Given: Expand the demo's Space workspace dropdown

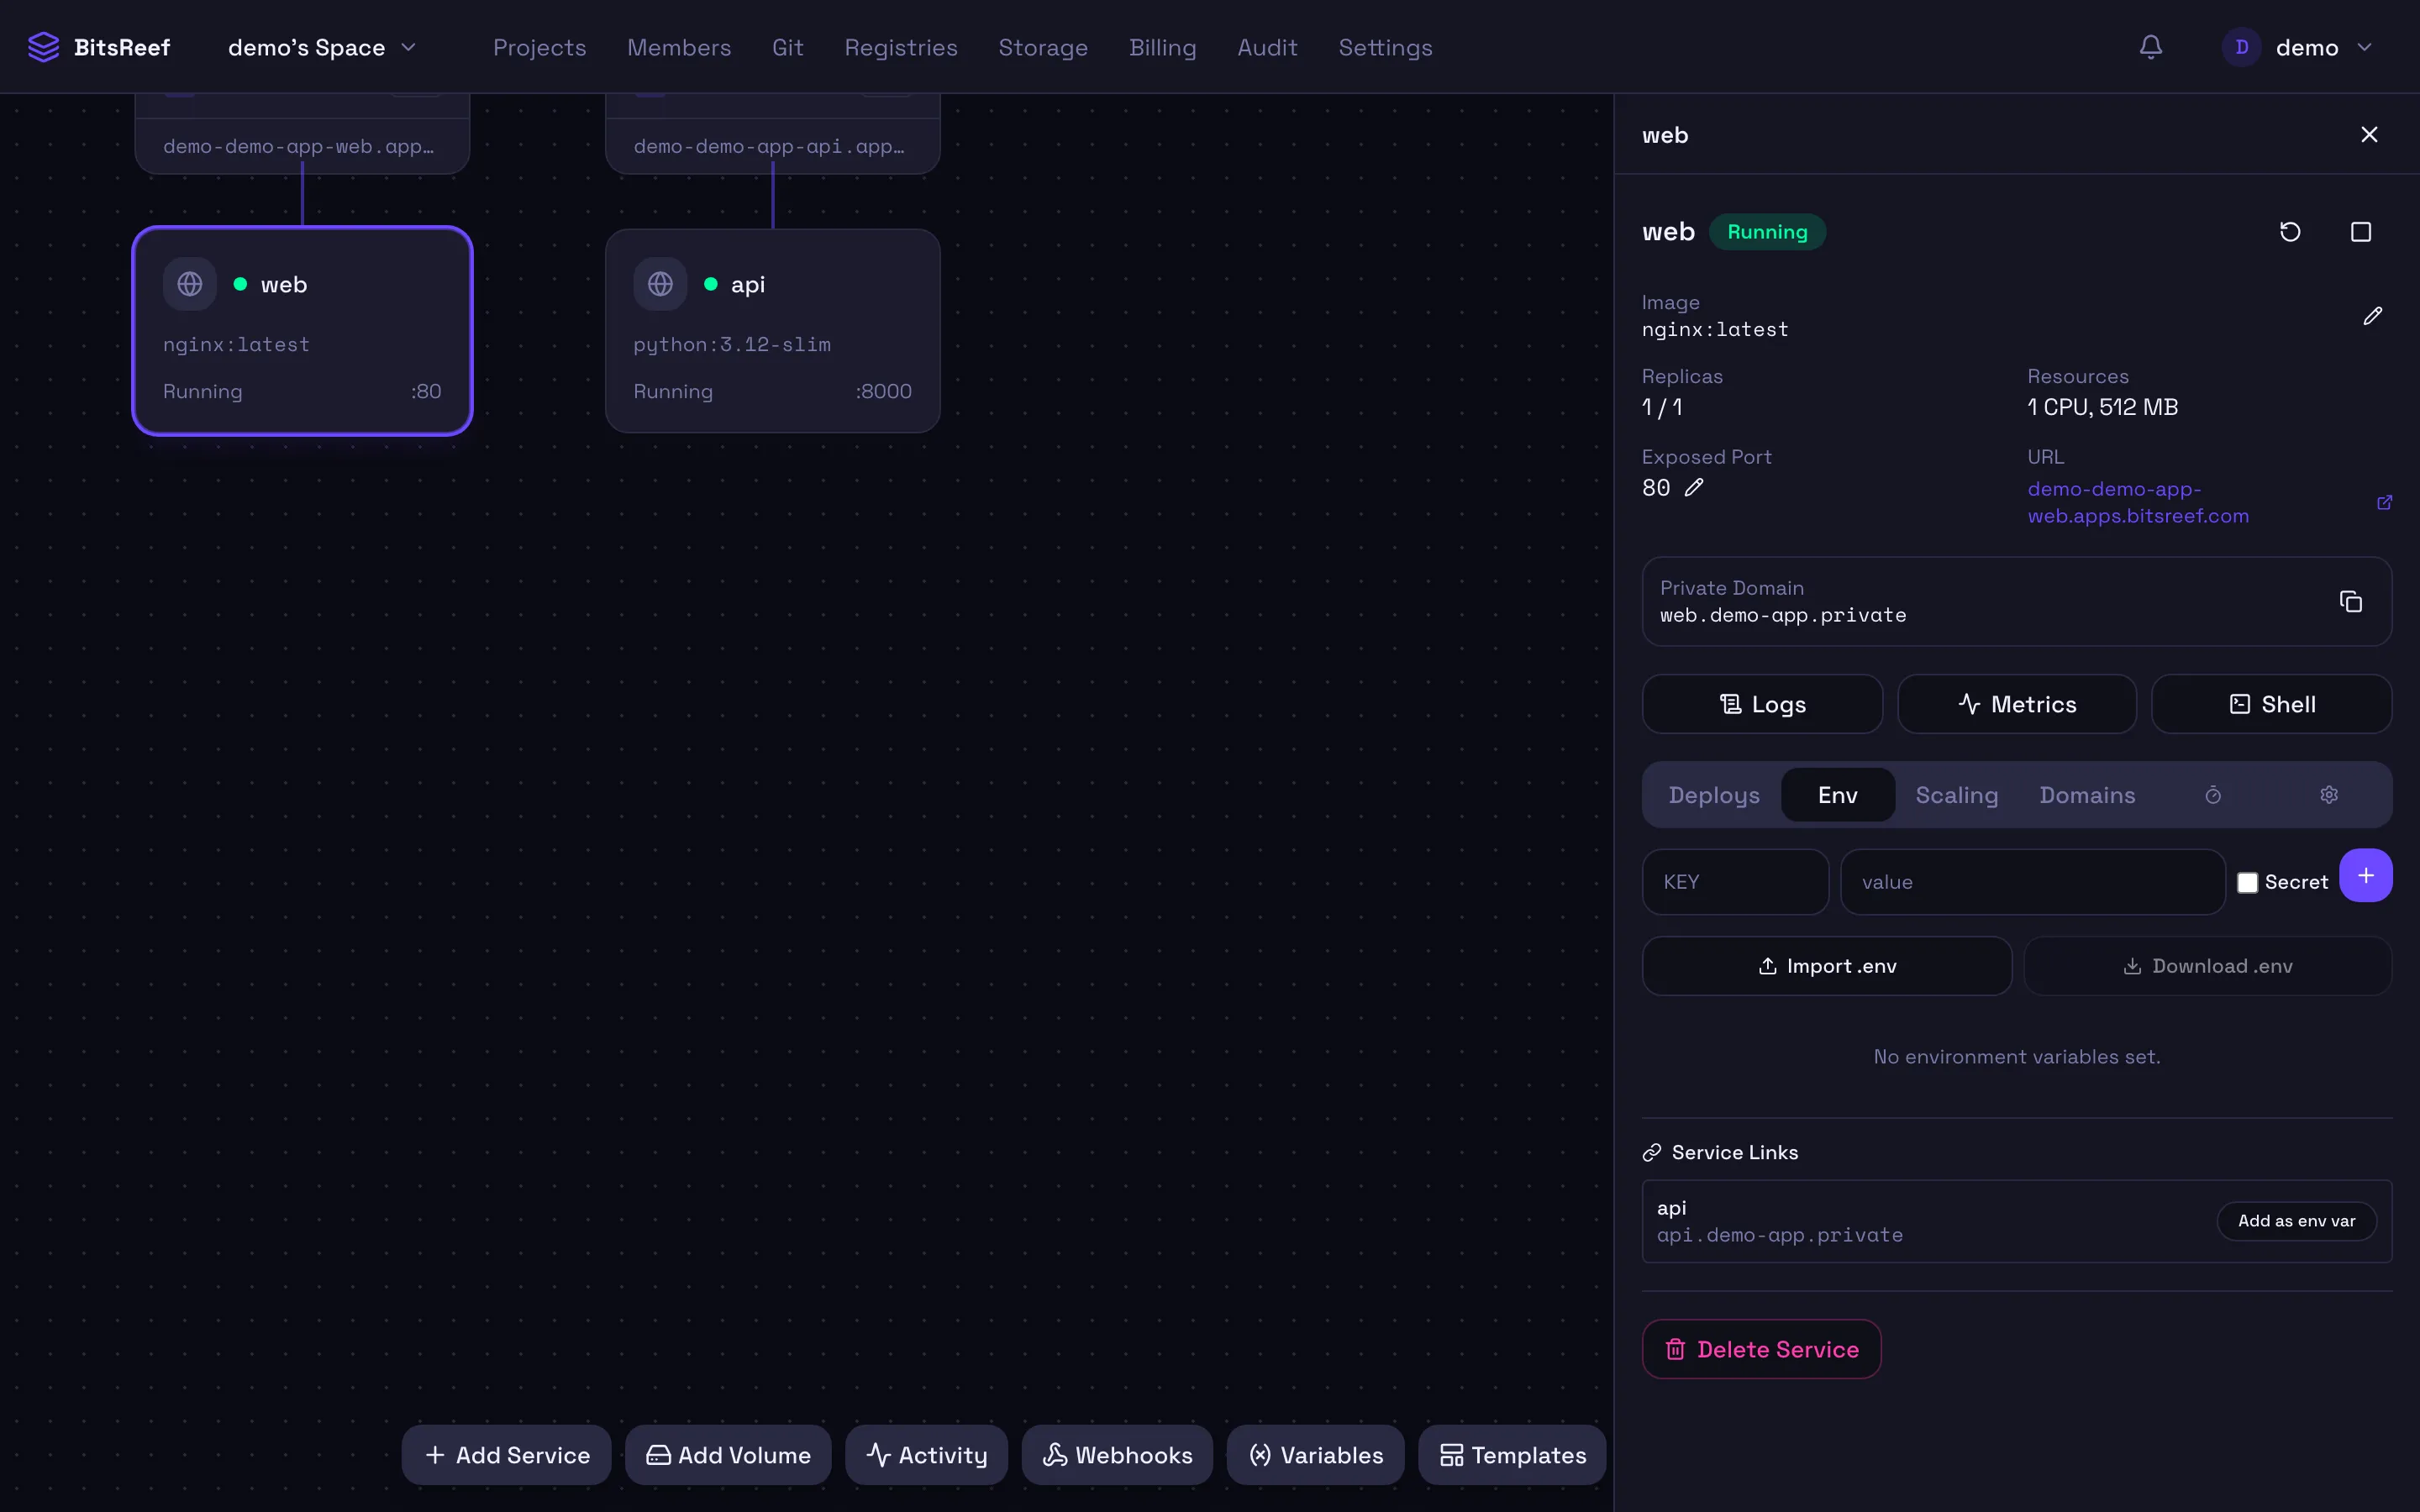Looking at the screenshot, I should pyautogui.click(x=322, y=47).
